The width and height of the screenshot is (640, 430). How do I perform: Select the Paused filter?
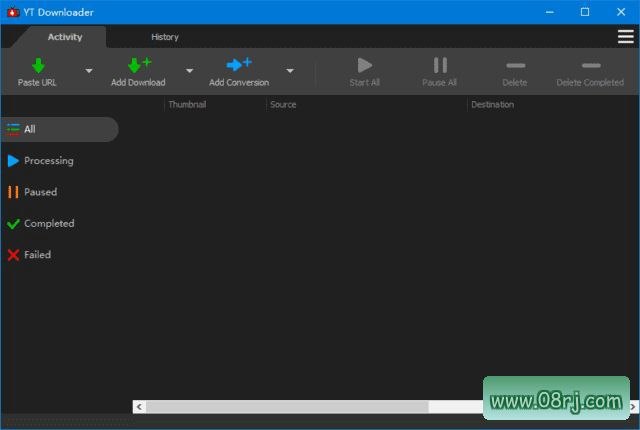click(x=32, y=192)
